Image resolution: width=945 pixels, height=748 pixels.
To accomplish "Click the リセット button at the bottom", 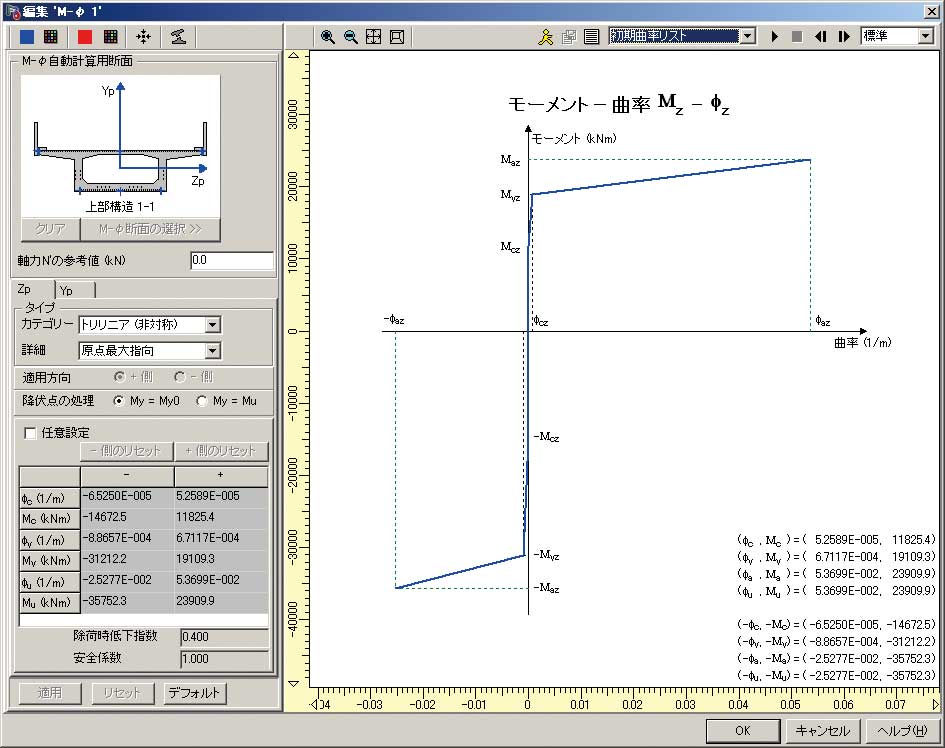I will 122,693.
